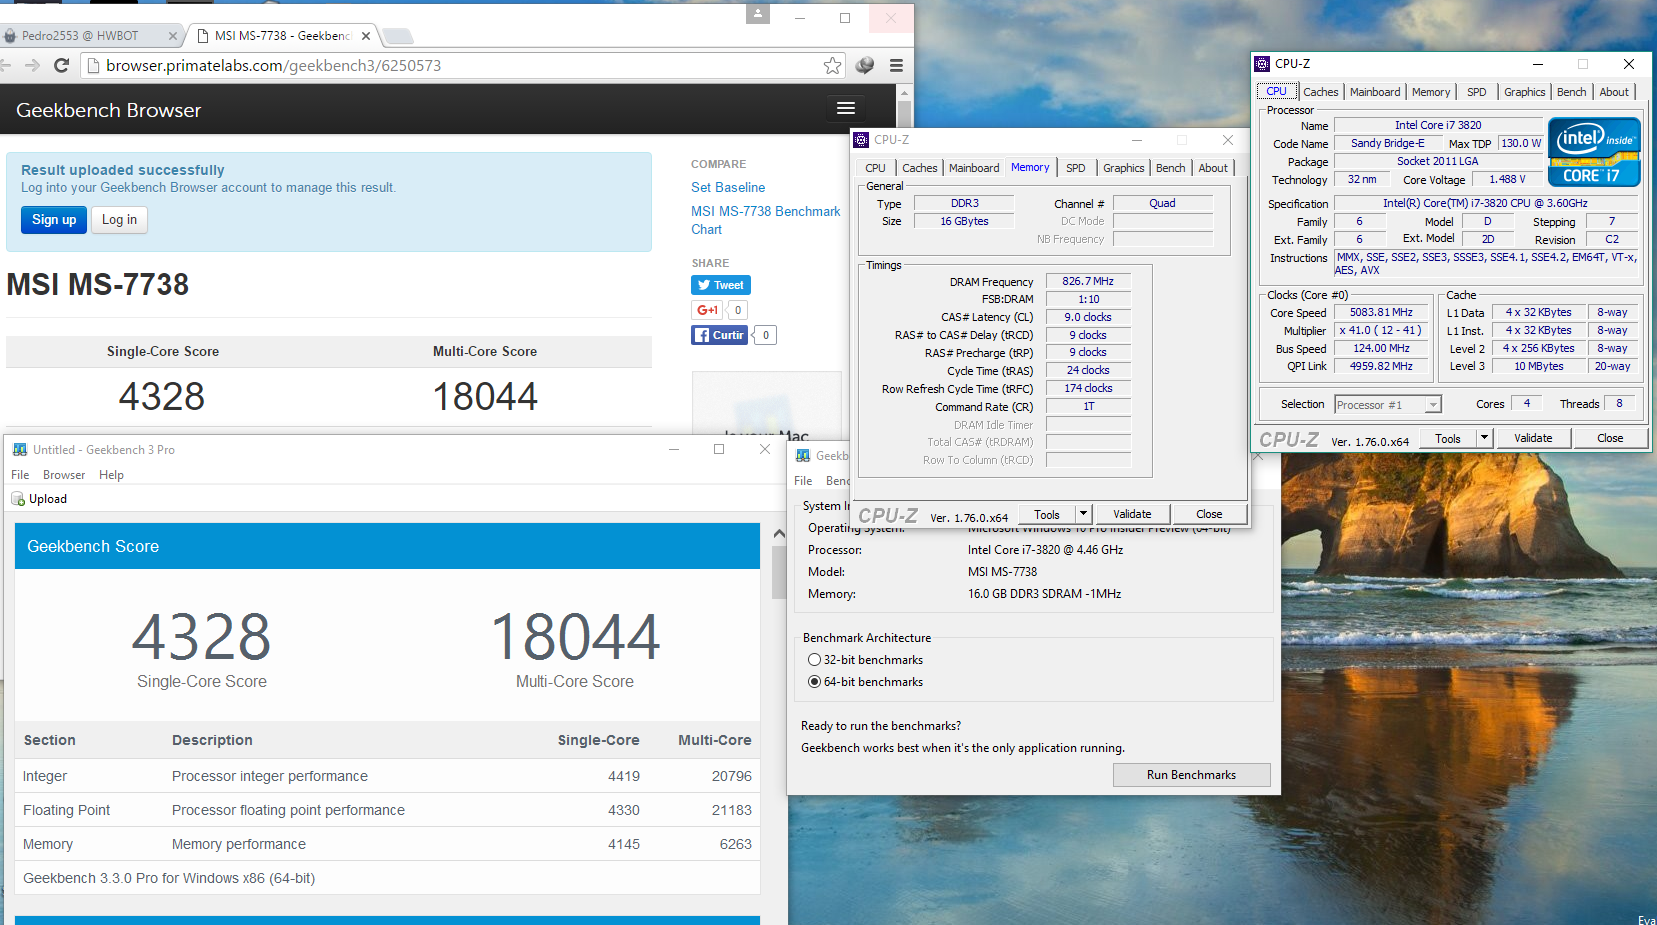Click Chrome page vertical scrollbar

pos(904,112)
